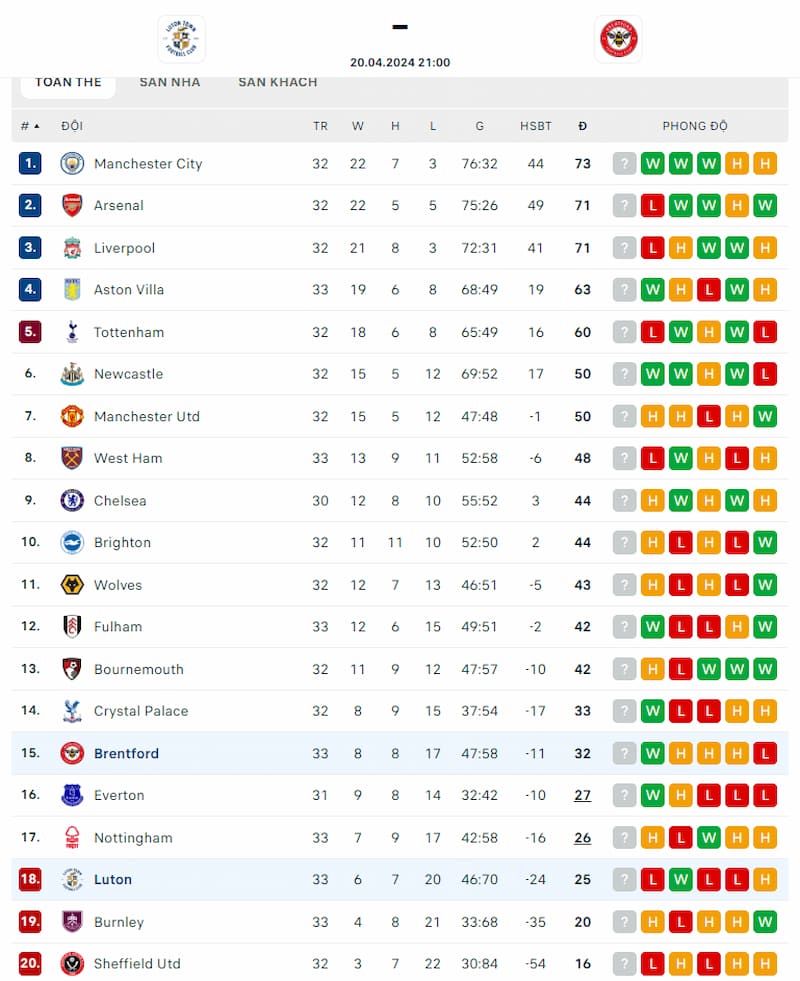This screenshot has width=800, height=981.
Task: Open the Everton team page link
Action: (119, 795)
